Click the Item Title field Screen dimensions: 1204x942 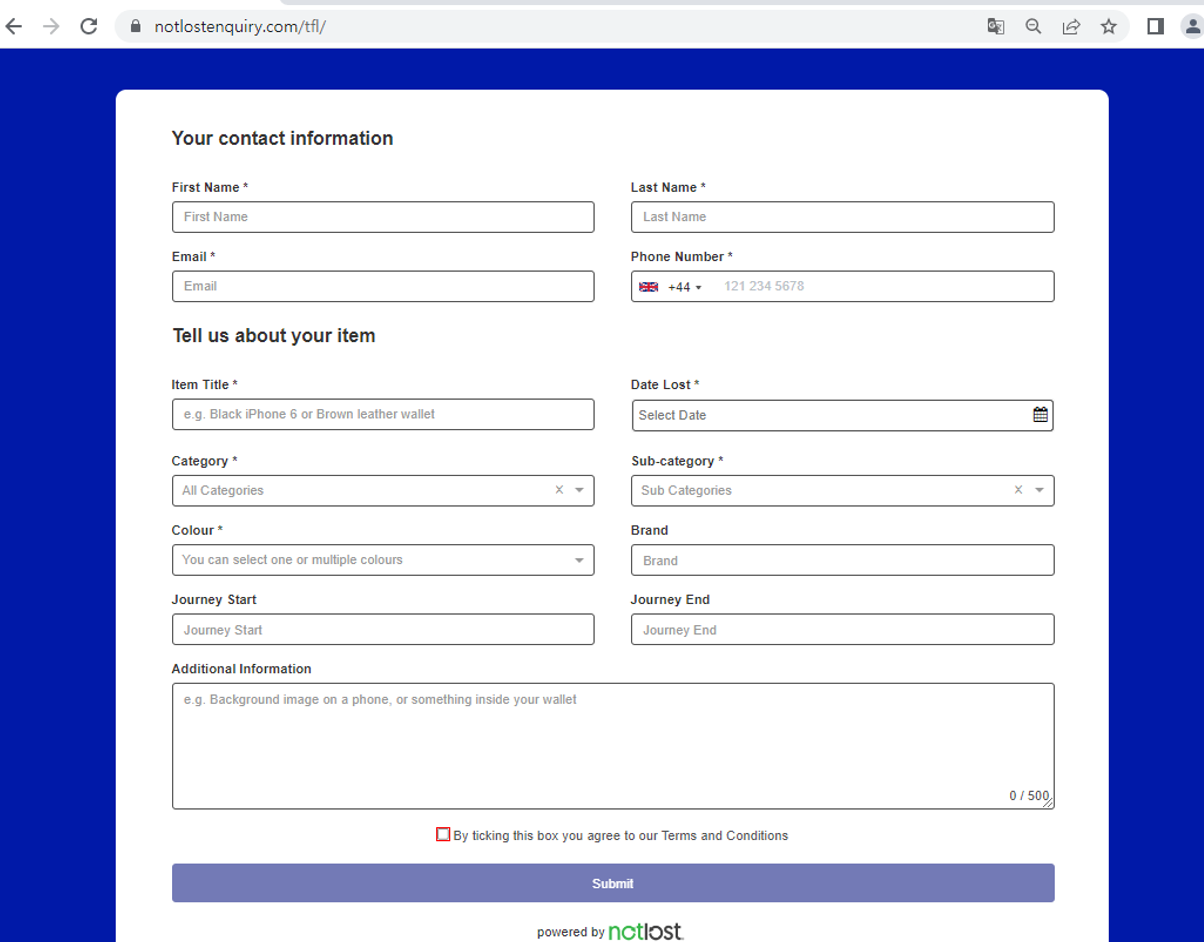coord(383,414)
